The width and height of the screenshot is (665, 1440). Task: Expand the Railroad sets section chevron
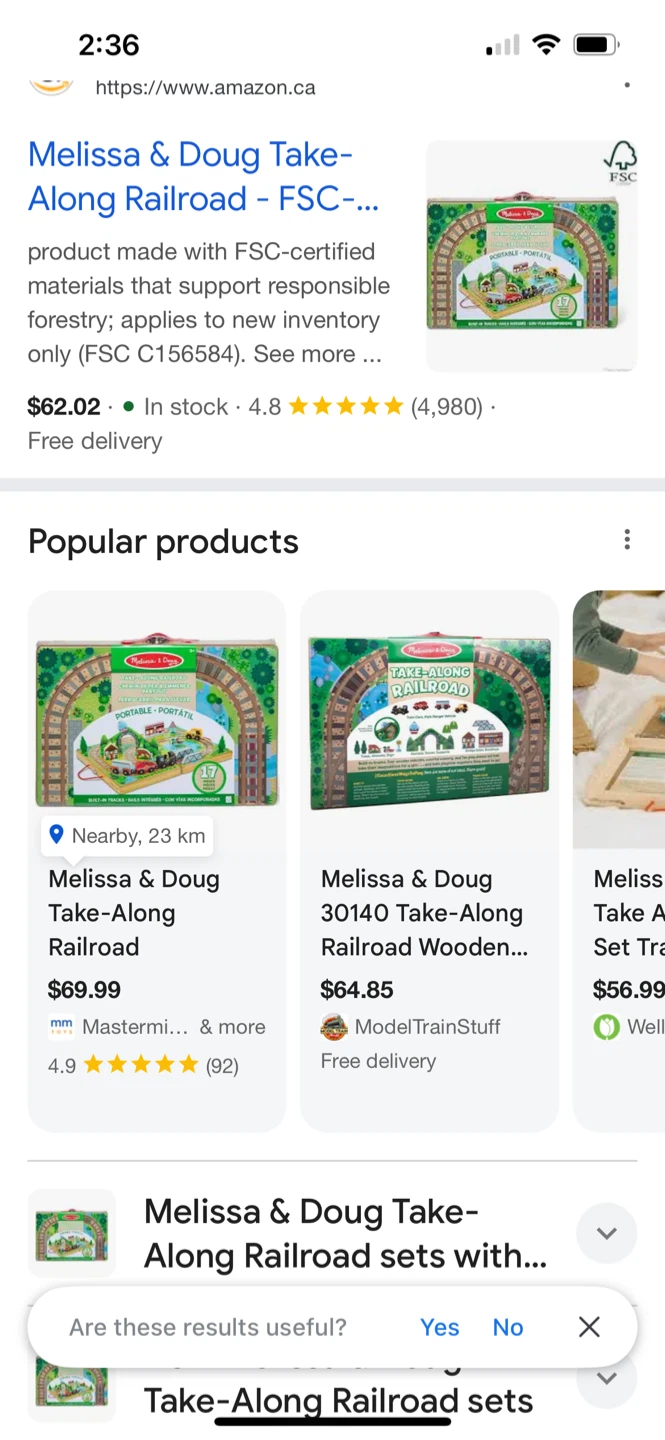[607, 1233]
